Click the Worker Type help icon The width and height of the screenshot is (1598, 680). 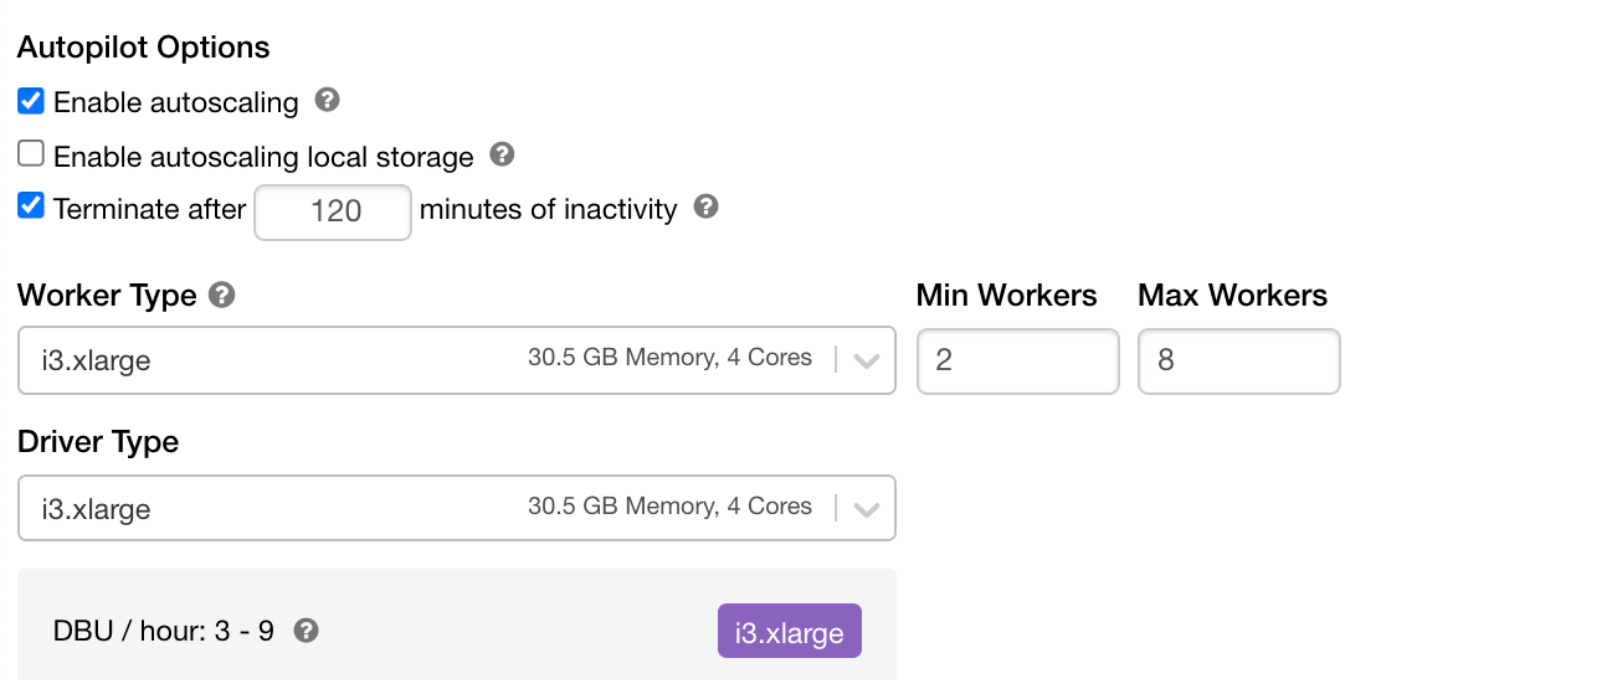(222, 295)
